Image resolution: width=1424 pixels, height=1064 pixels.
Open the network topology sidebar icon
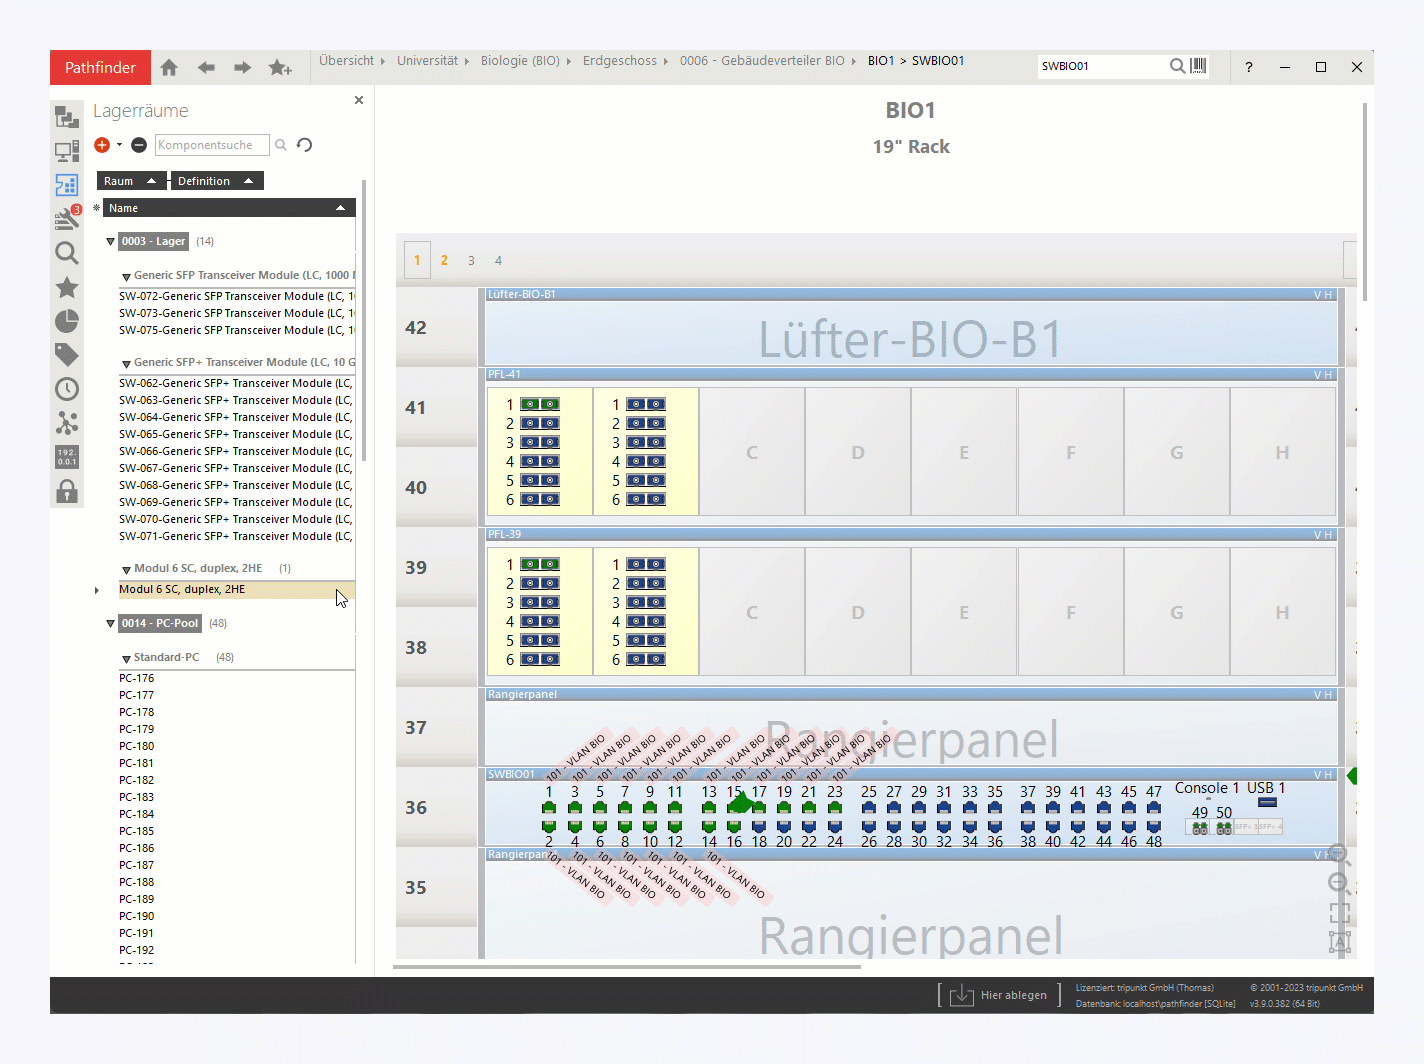coord(67,423)
